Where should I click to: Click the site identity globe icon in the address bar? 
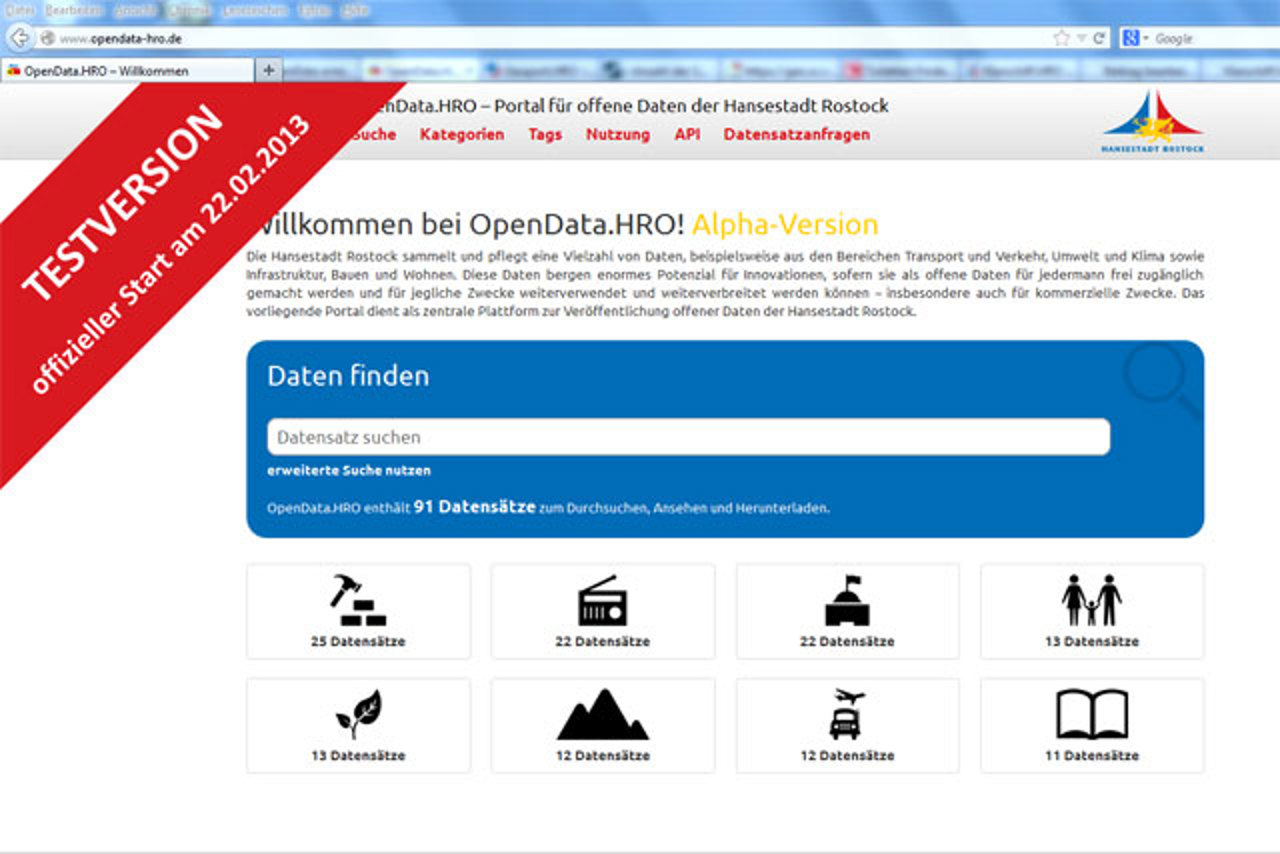(x=46, y=38)
